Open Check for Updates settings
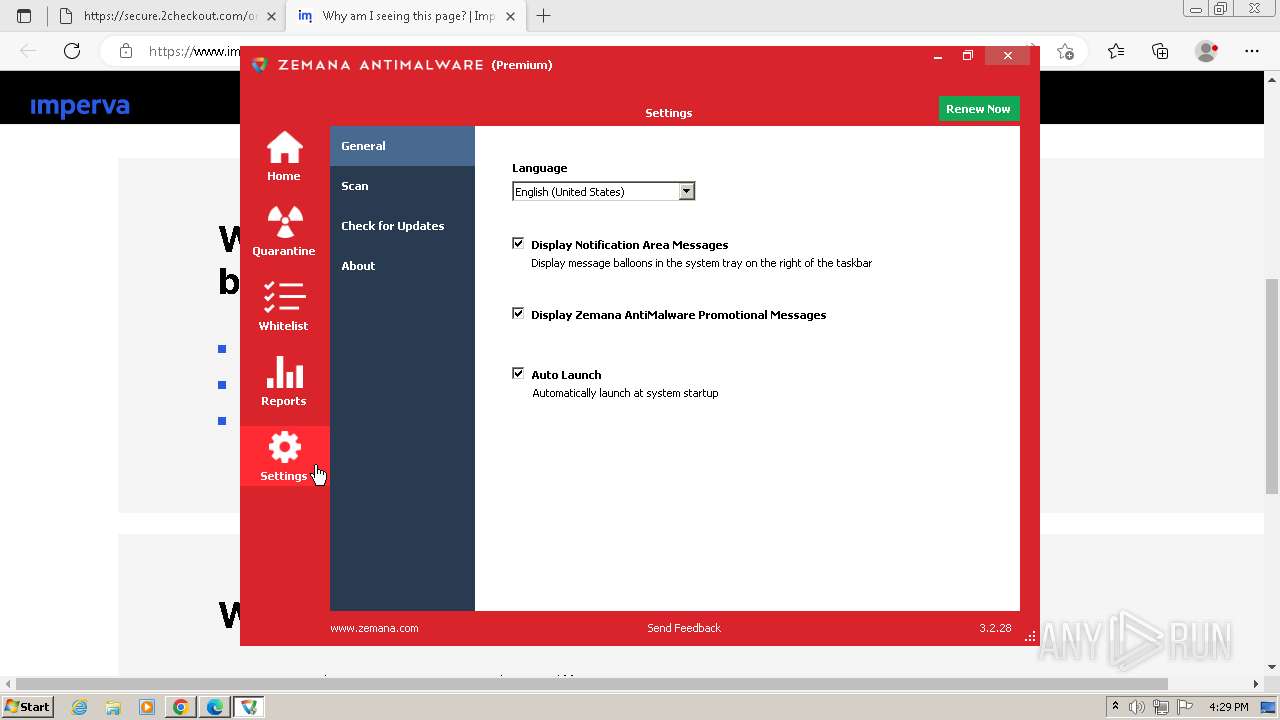 (402, 226)
